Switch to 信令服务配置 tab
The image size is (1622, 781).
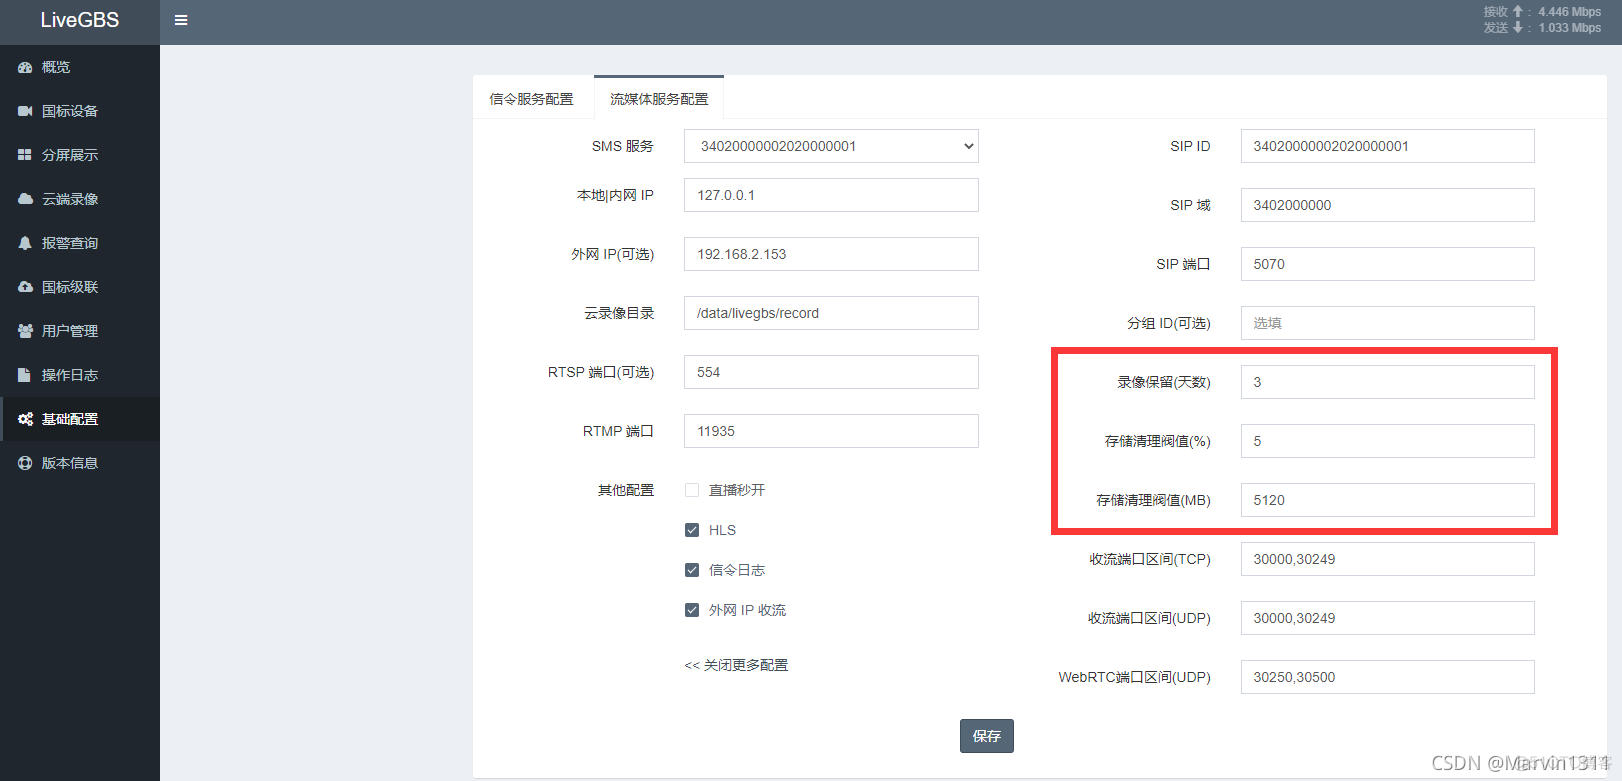[x=532, y=99]
